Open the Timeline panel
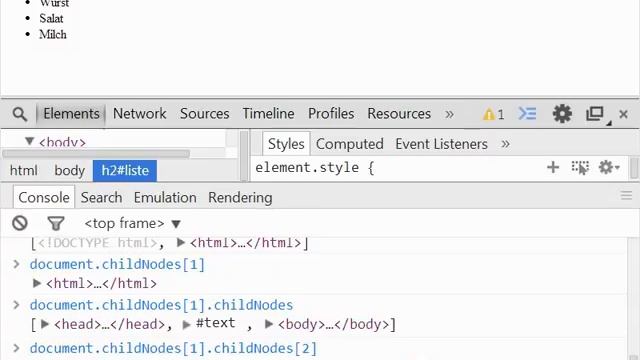This screenshot has height=360, width=640. pos(268,114)
